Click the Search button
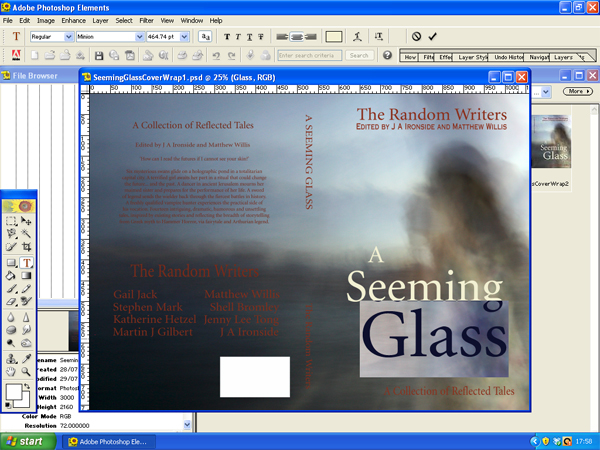Image resolution: width=600 pixels, height=450 pixels. click(359, 55)
